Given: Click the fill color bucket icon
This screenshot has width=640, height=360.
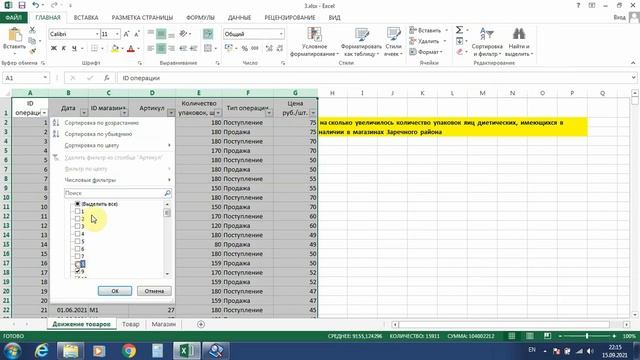Looking at the screenshot, I should tap(115, 49).
